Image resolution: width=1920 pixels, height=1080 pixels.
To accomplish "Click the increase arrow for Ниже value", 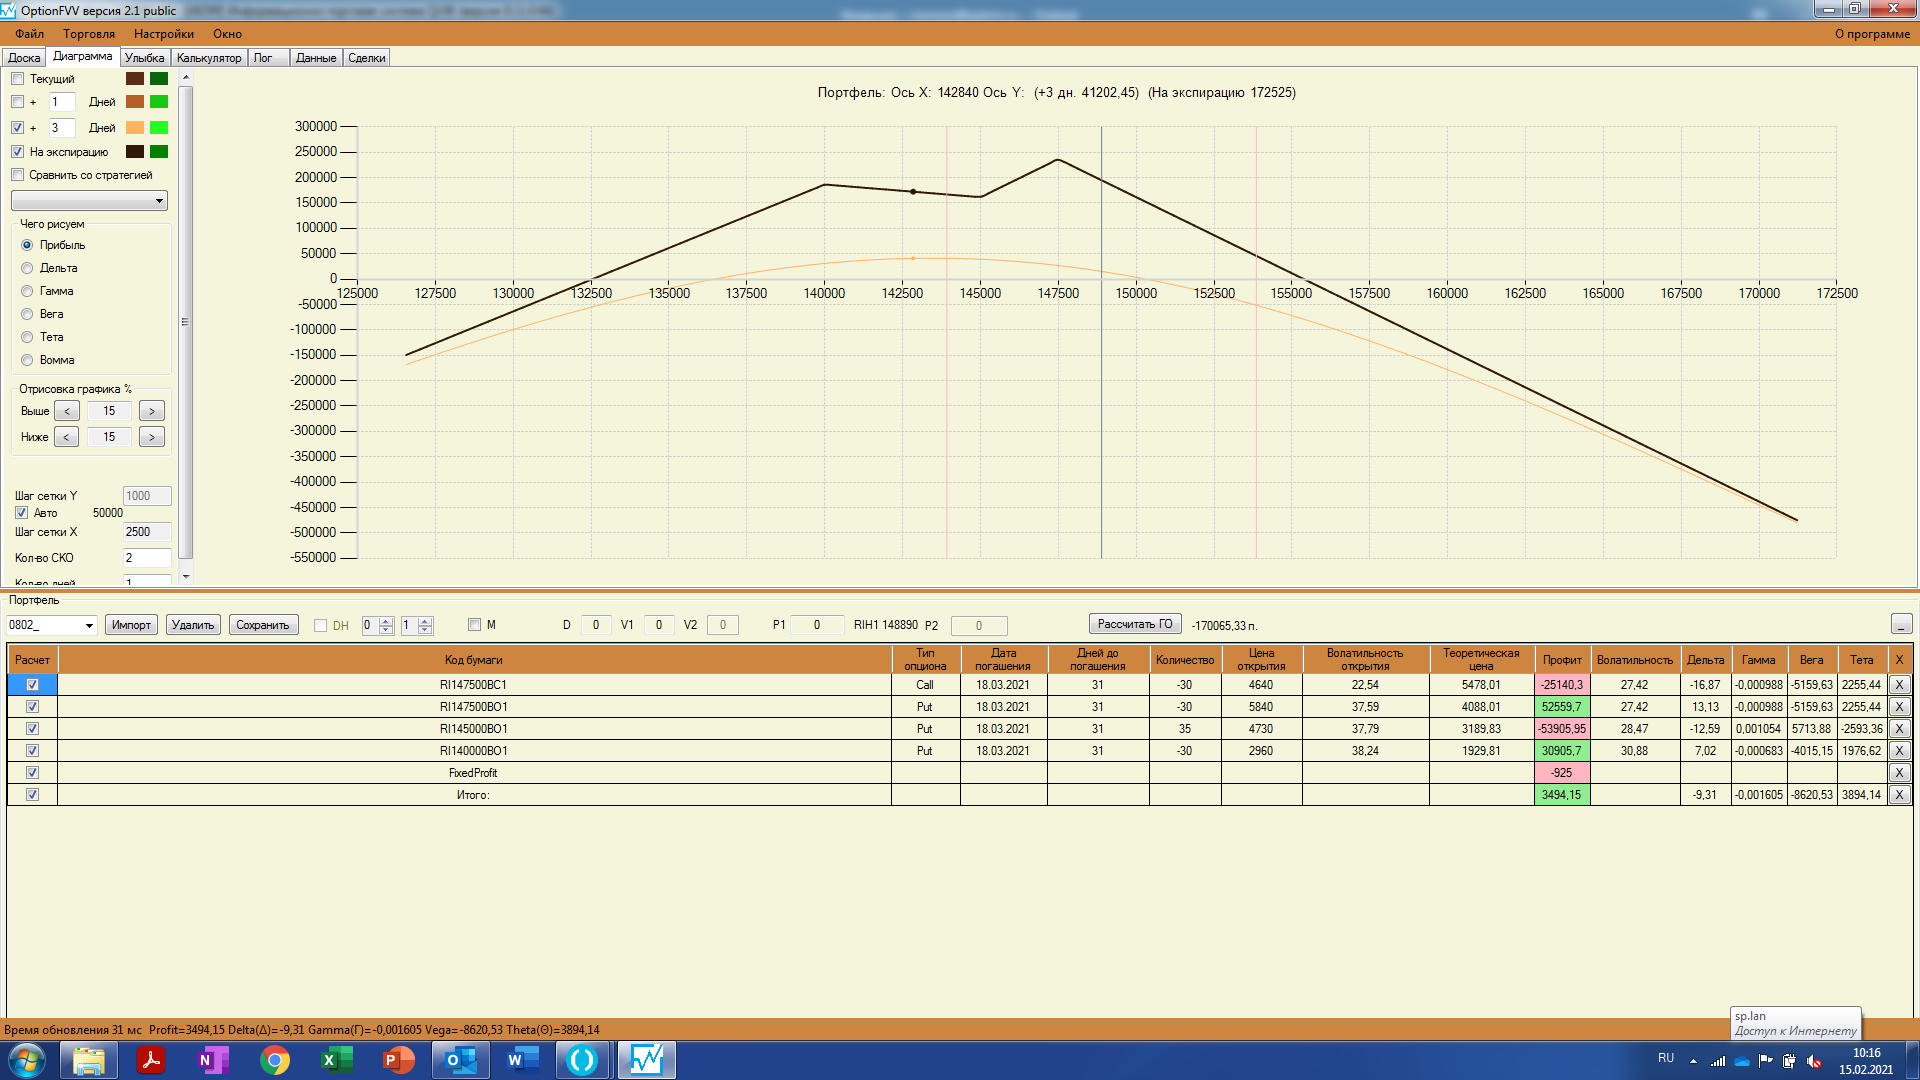I will click(x=152, y=437).
